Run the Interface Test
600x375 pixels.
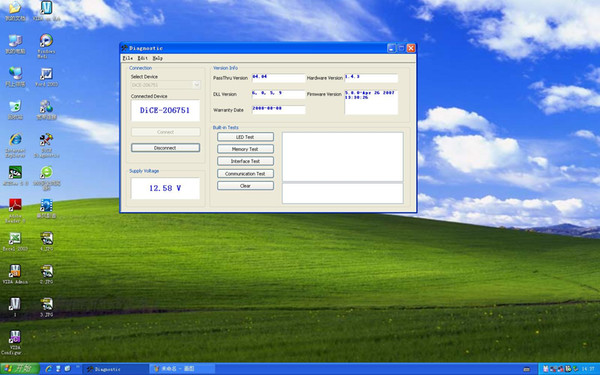245,161
